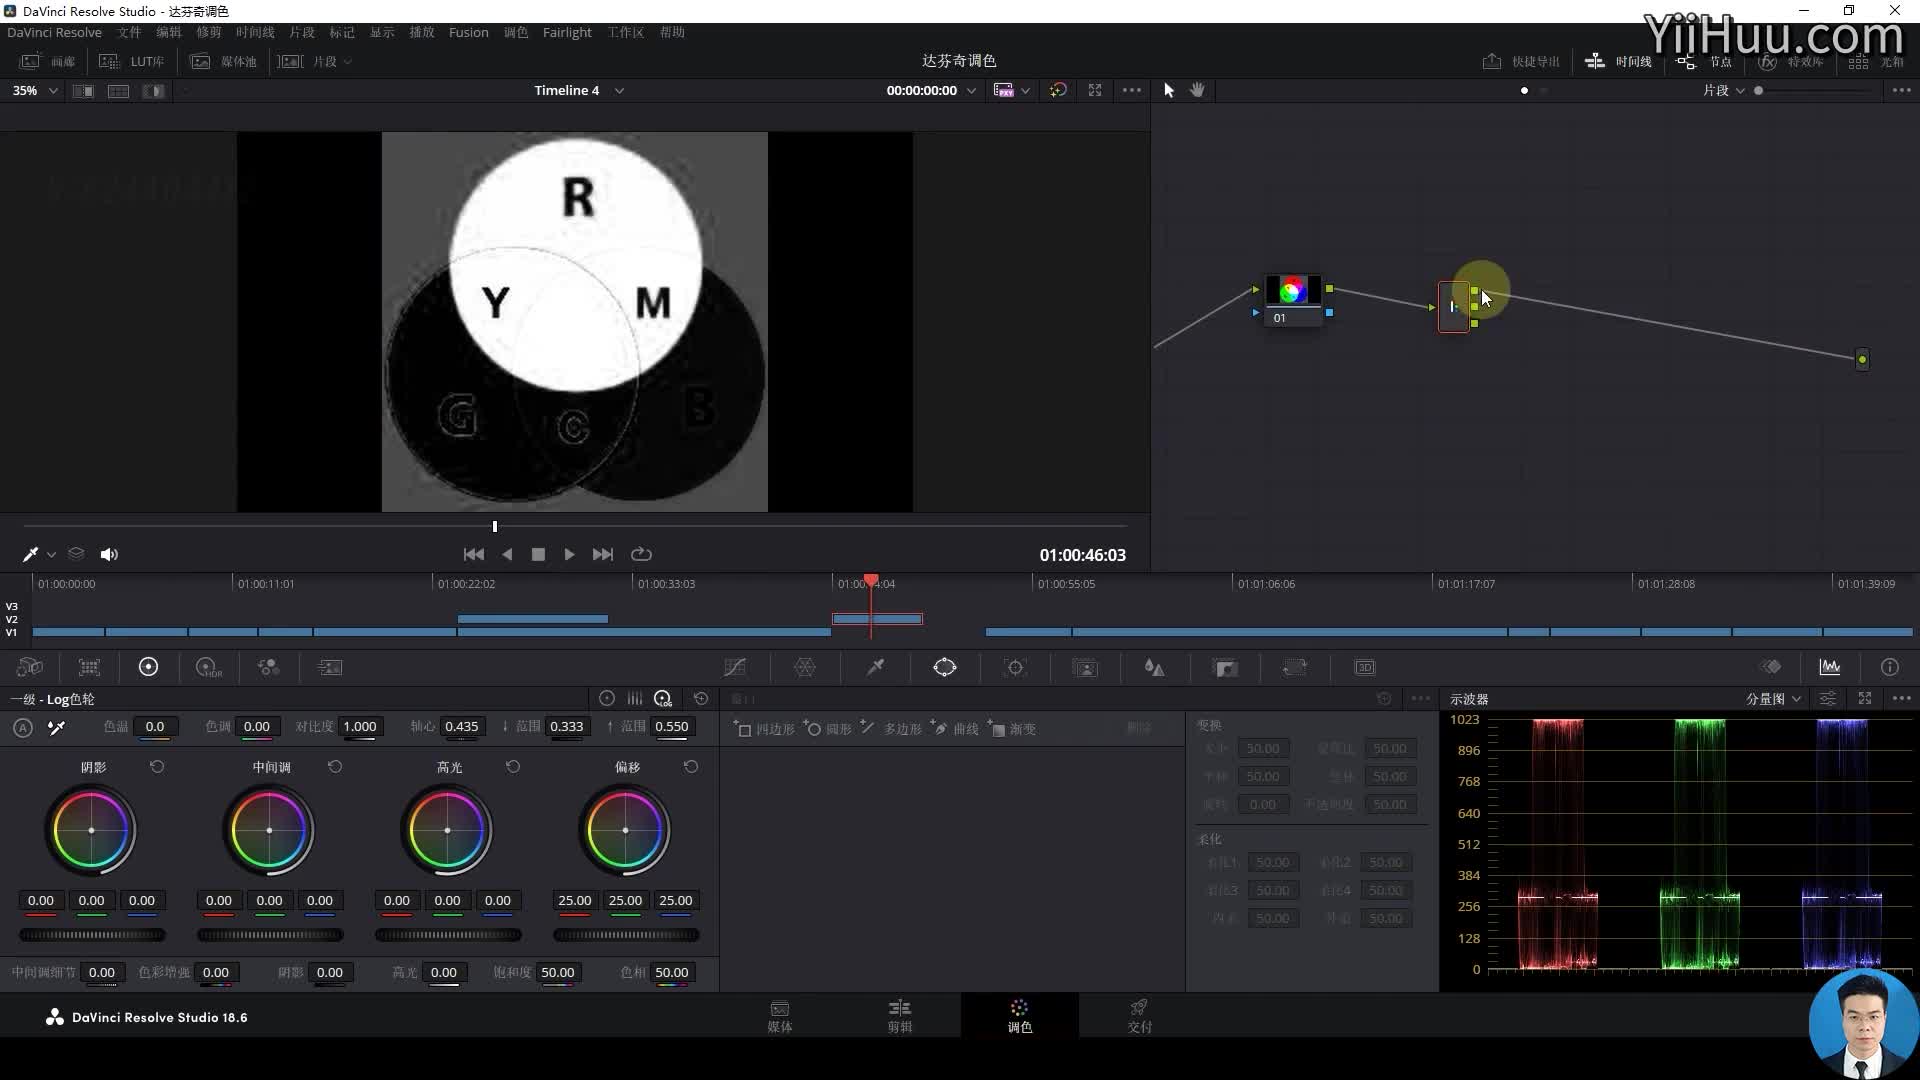Enable the image wipe viewer mode

pyautogui.click(x=83, y=90)
